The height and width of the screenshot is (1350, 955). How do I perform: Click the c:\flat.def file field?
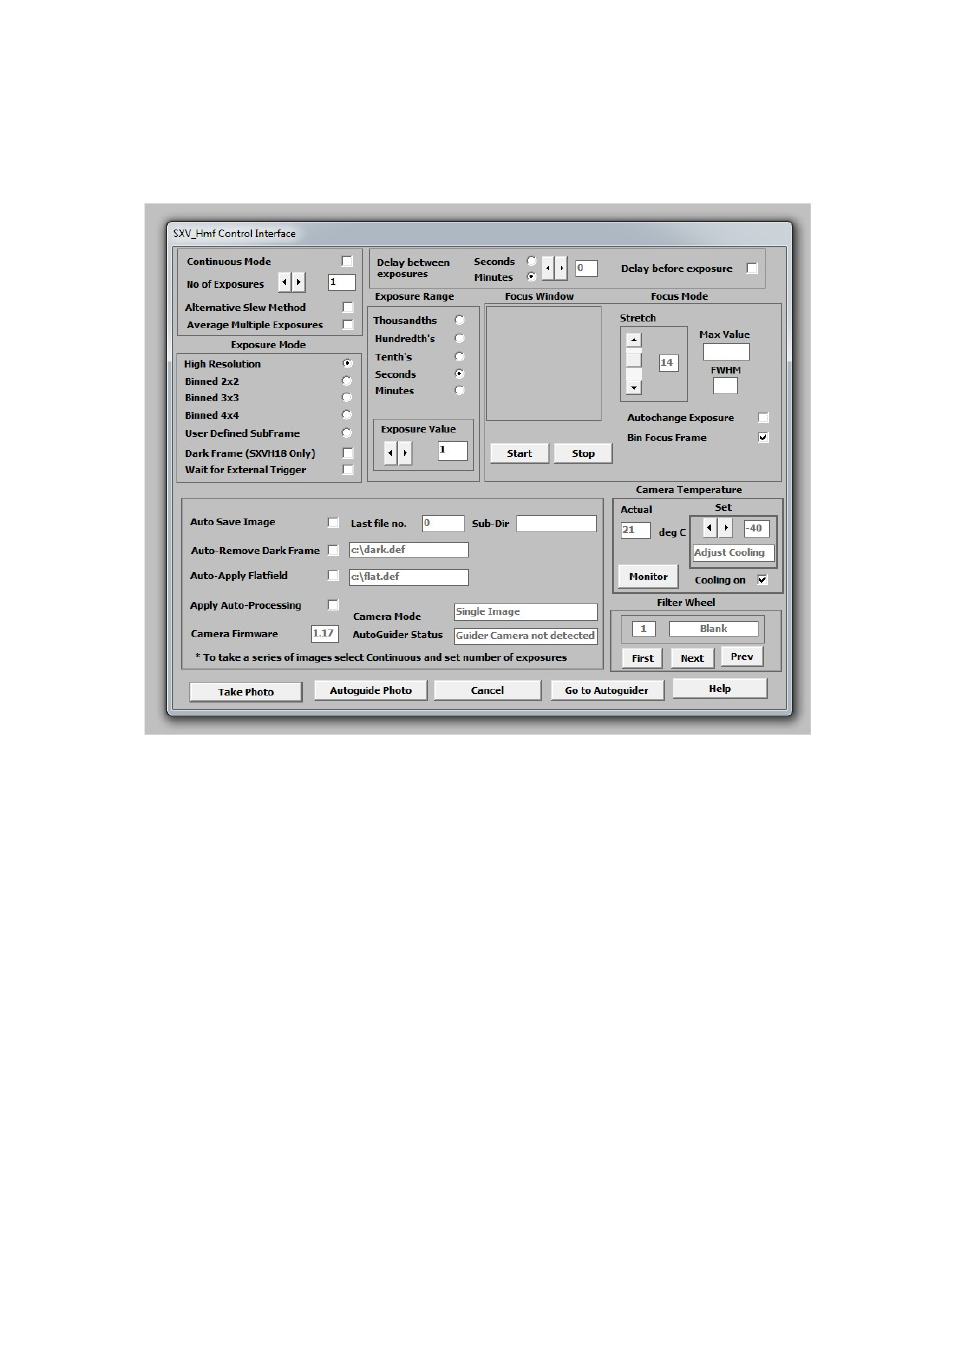408,577
